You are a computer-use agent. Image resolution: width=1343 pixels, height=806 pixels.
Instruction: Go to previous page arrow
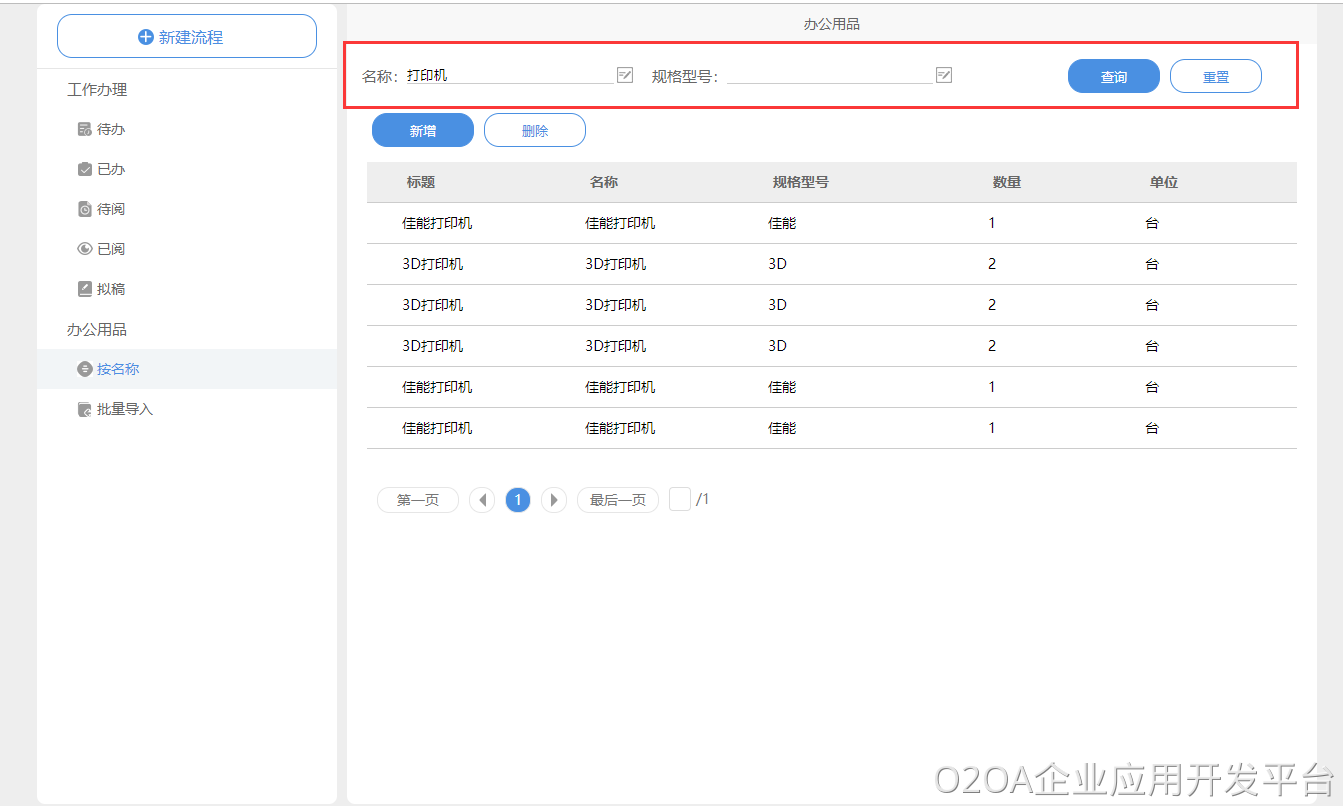[482, 500]
